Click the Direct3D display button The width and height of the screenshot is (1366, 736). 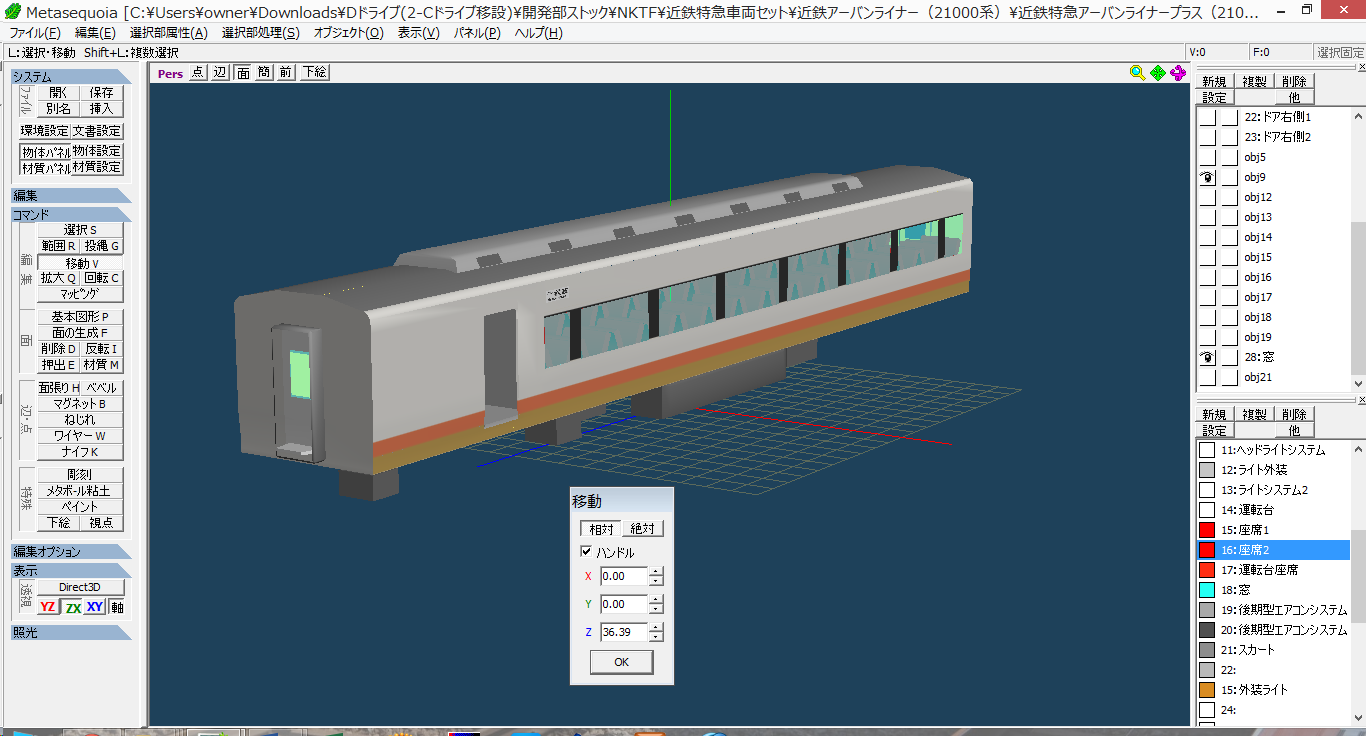coord(81,587)
